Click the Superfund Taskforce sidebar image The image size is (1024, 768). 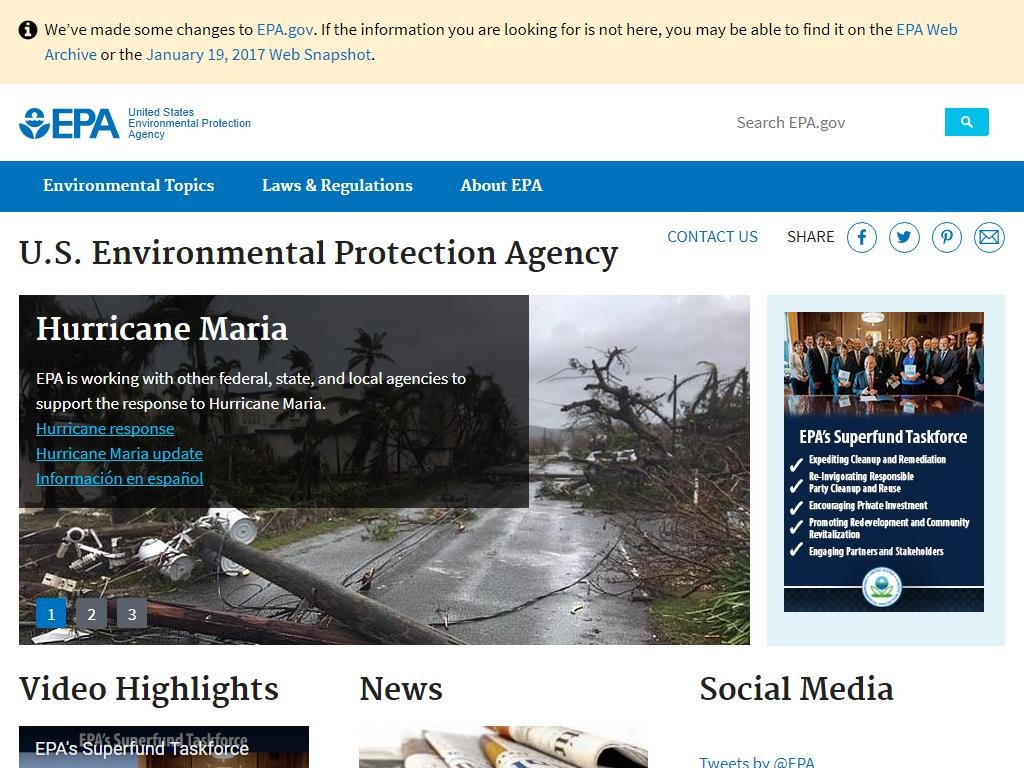[x=884, y=462]
